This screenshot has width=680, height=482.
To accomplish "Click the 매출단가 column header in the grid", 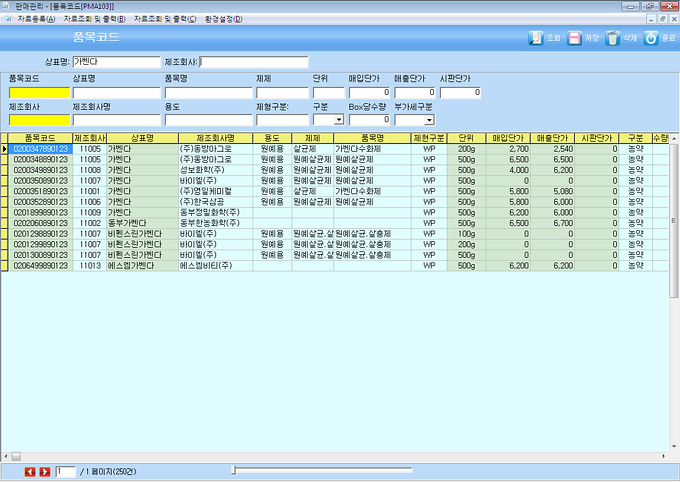I will (x=552, y=138).
